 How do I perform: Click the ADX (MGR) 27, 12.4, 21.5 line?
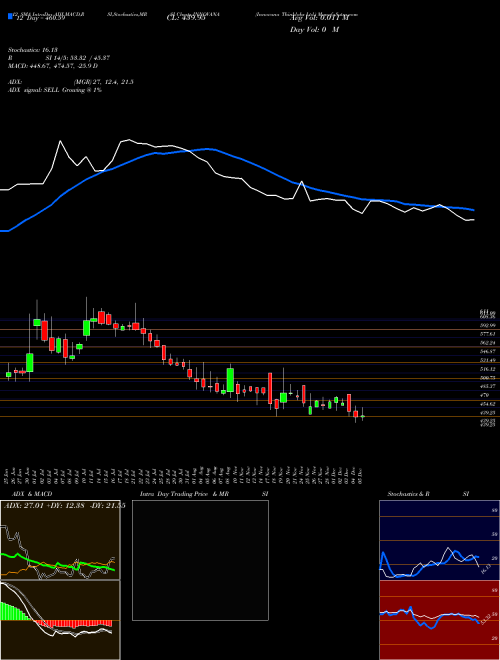coord(71,82)
